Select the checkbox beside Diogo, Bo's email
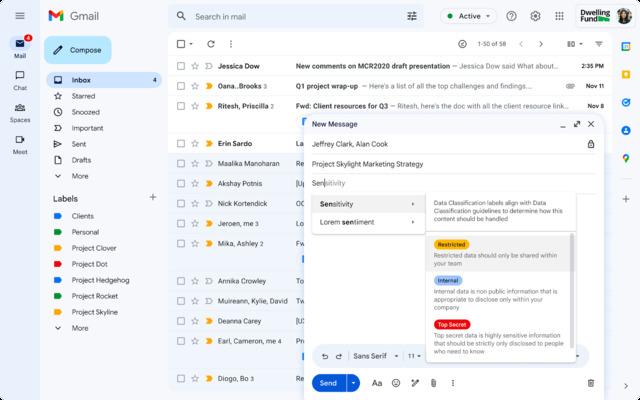The height and width of the screenshot is (400, 640). click(181, 378)
